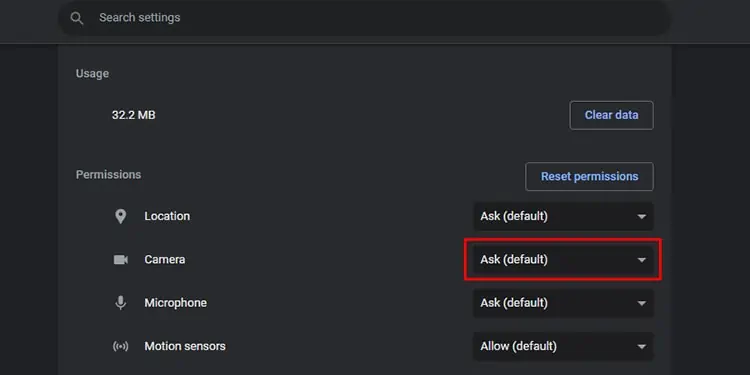
Task: Open the Microphone permission dropdown
Action: [x=563, y=303]
